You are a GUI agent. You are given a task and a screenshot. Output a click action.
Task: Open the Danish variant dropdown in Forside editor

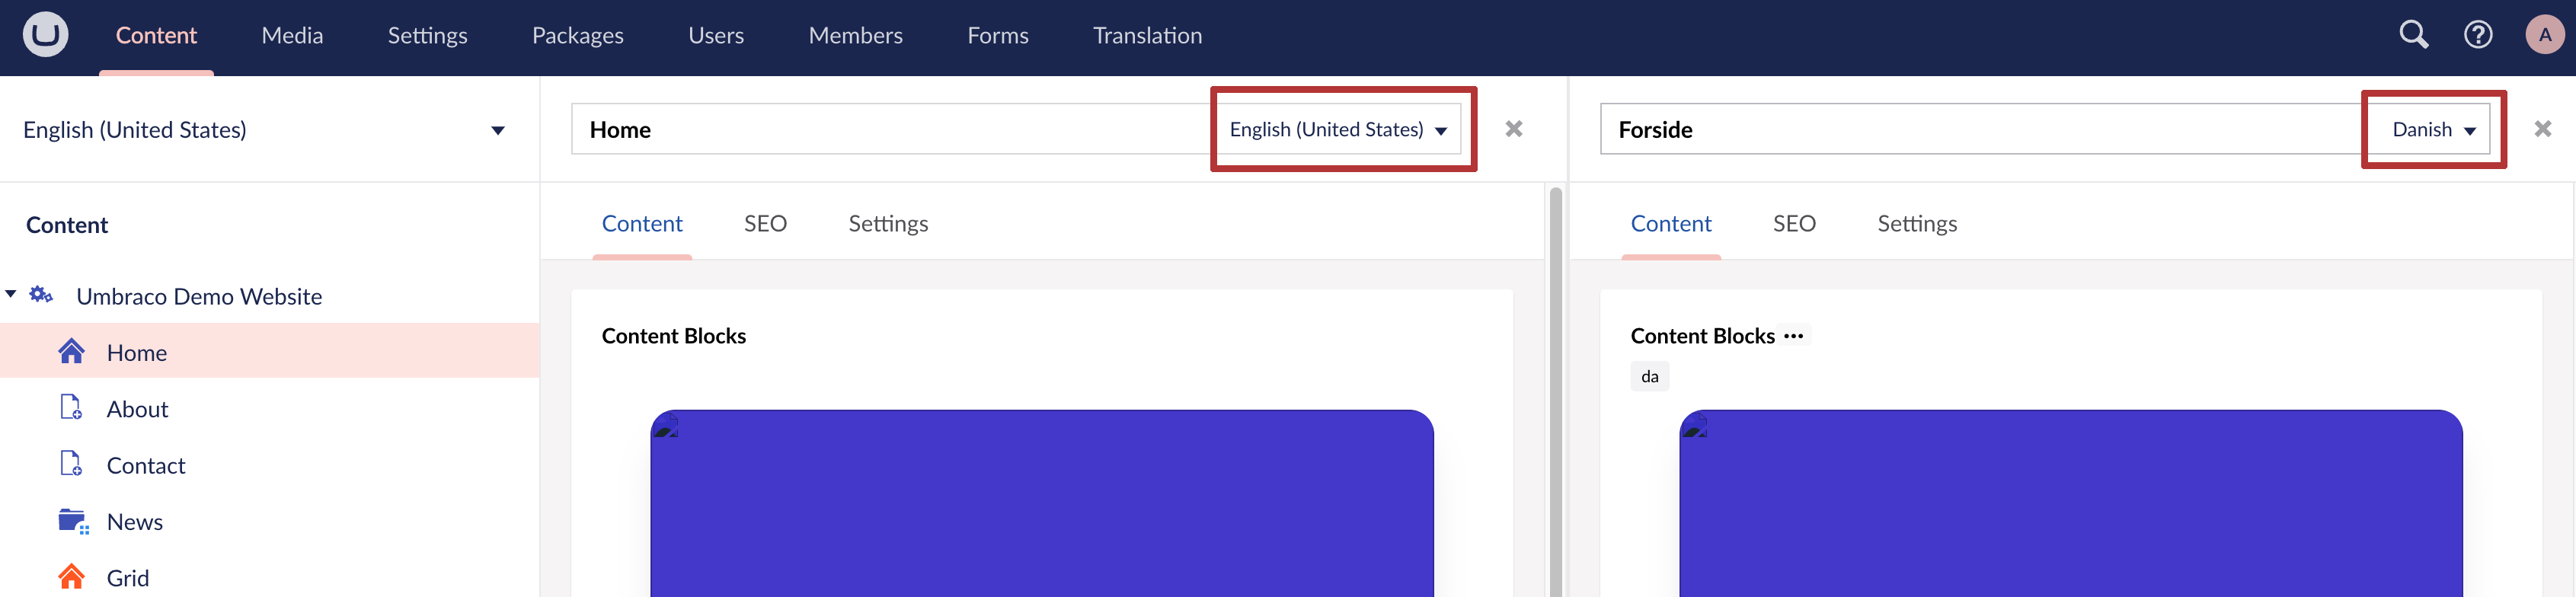coord(2433,130)
